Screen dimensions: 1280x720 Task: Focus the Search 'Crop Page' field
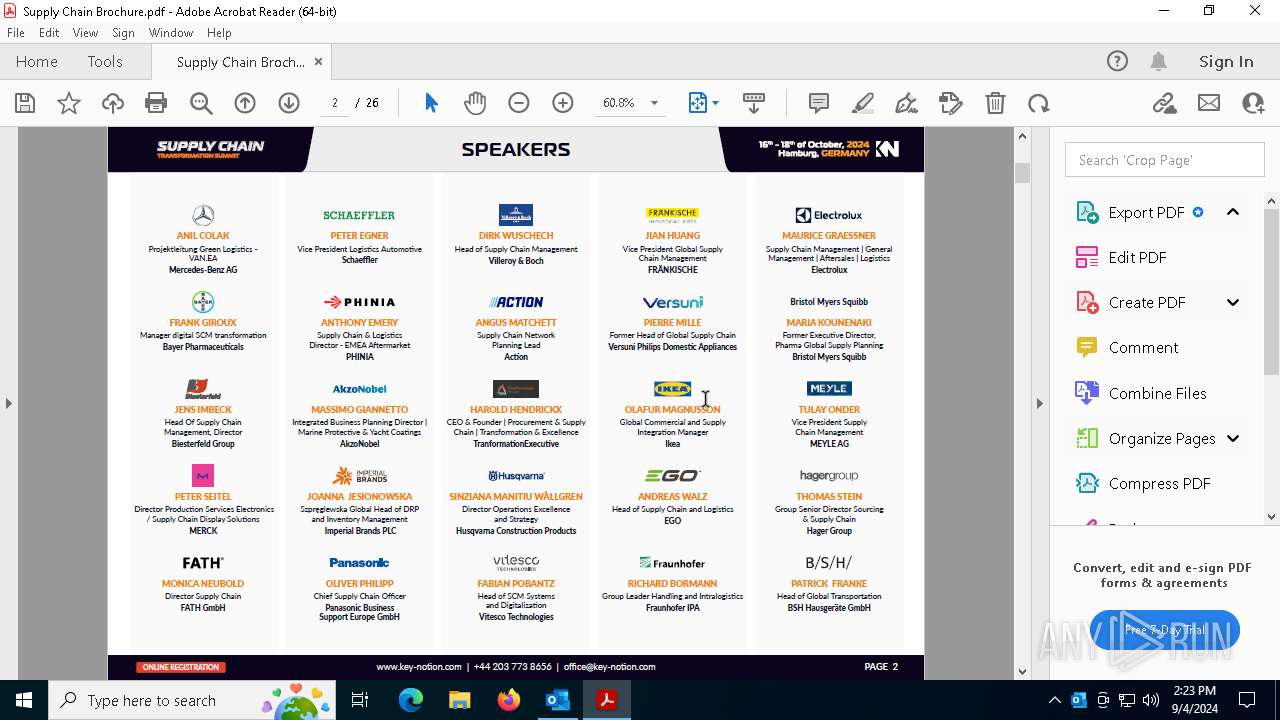(1165, 160)
